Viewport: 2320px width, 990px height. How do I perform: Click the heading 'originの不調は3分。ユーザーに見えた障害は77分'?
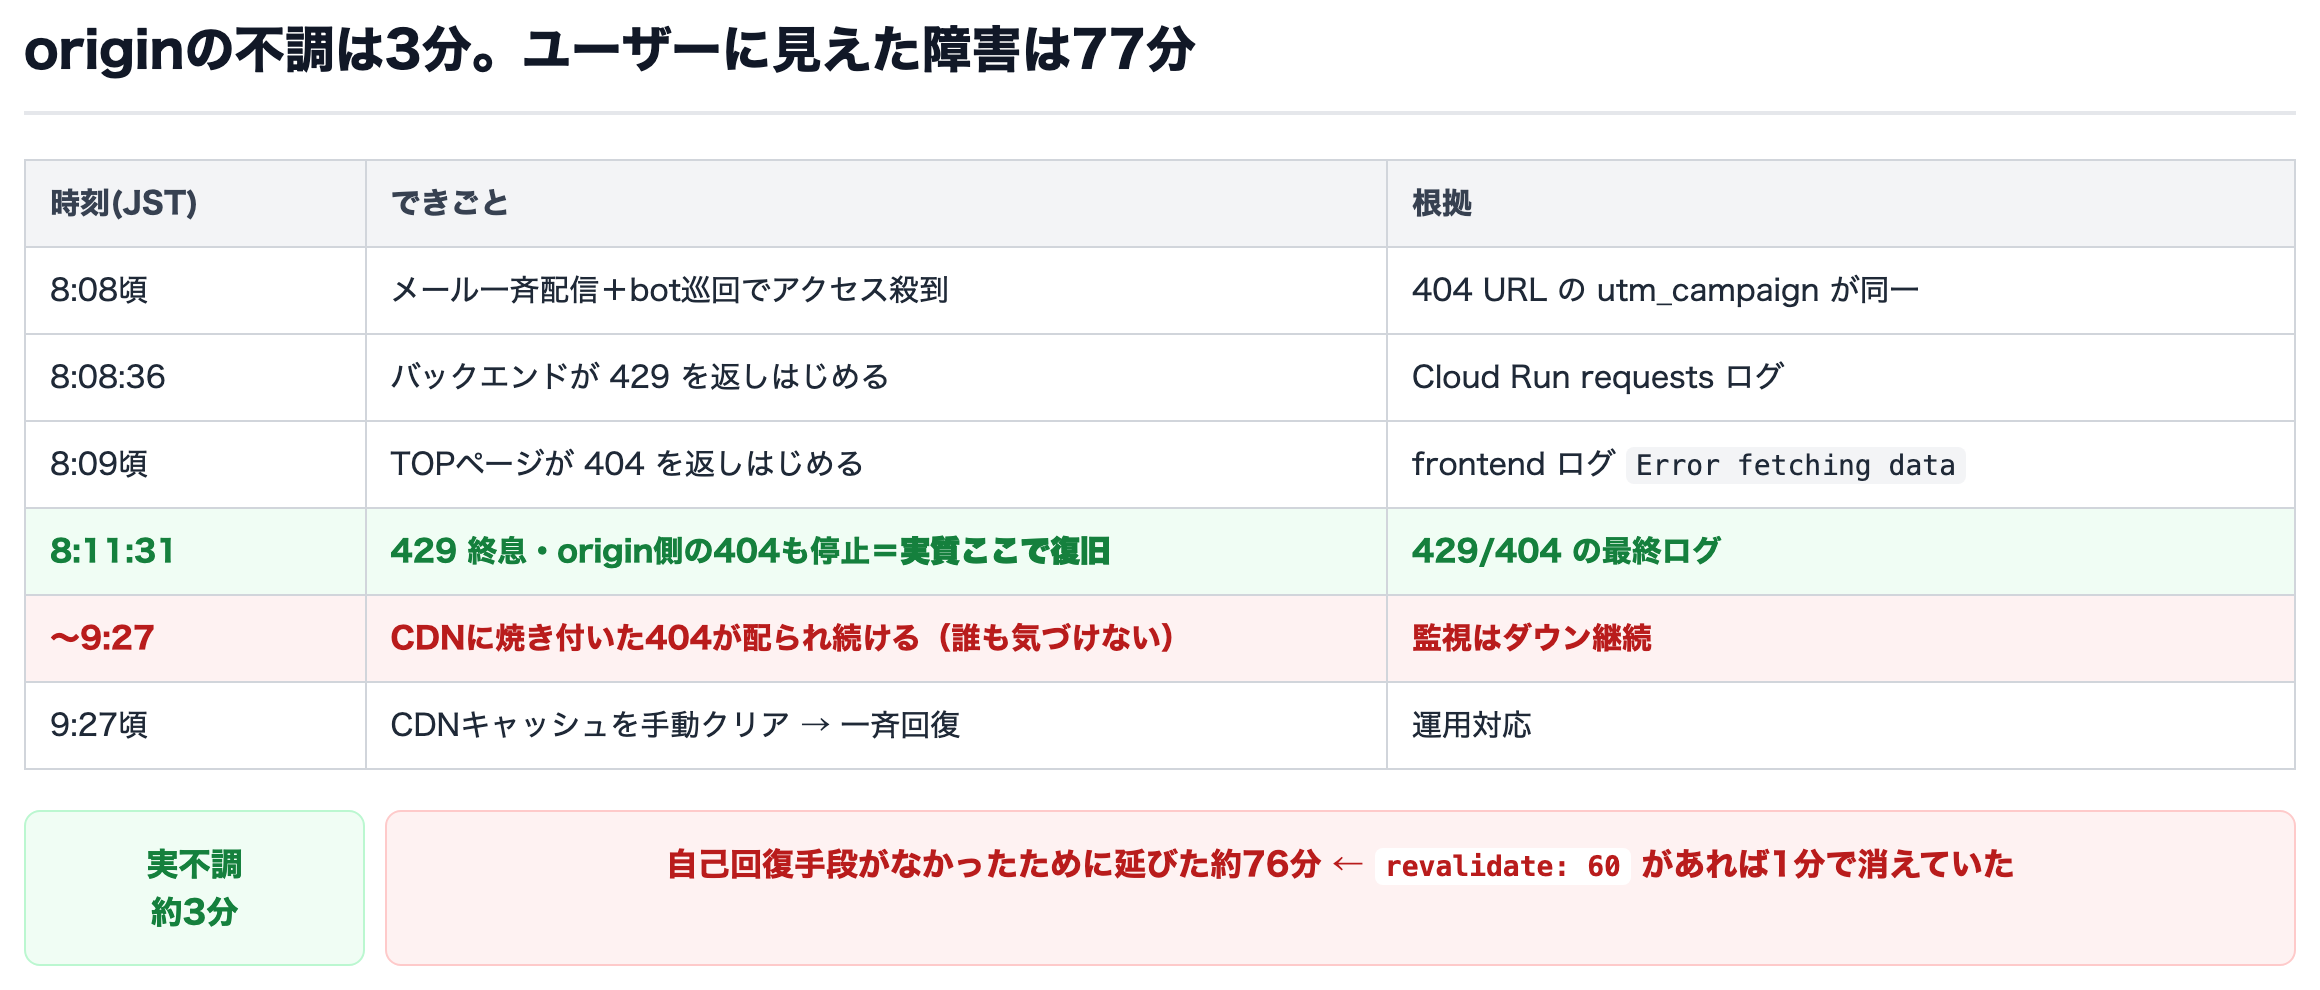coord(609,50)
